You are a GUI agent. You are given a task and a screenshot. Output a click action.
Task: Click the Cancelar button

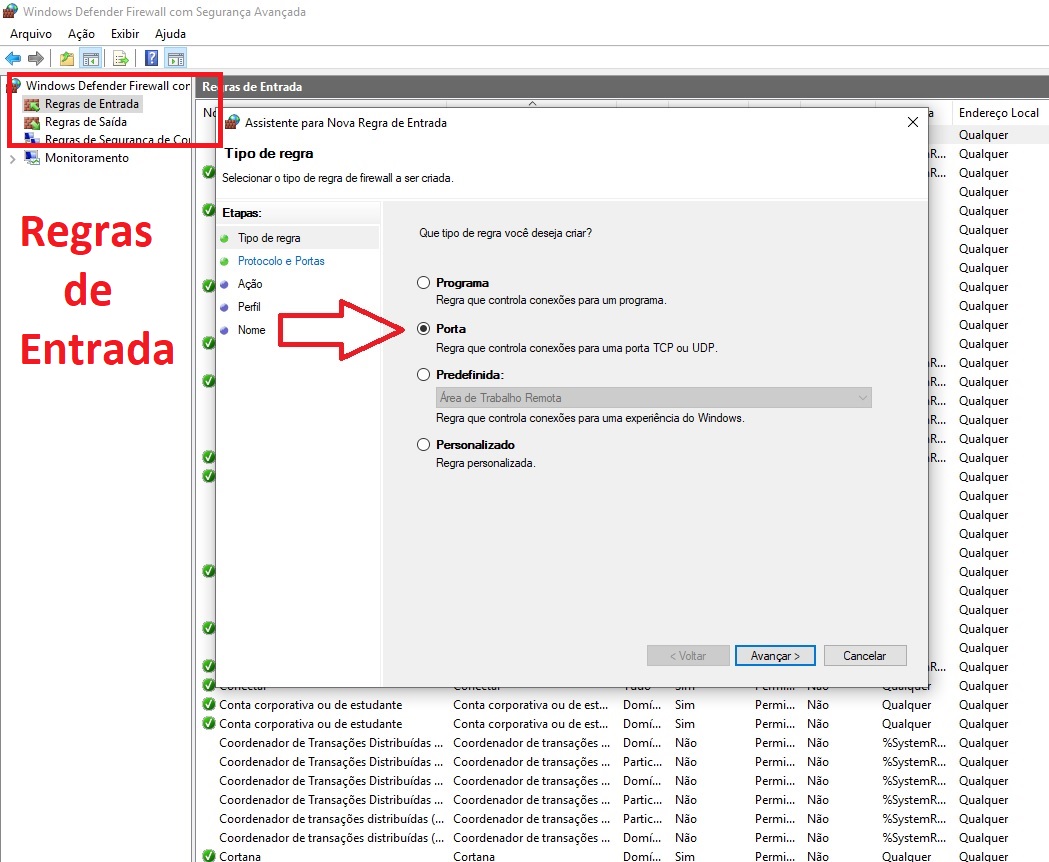(864, 656)
